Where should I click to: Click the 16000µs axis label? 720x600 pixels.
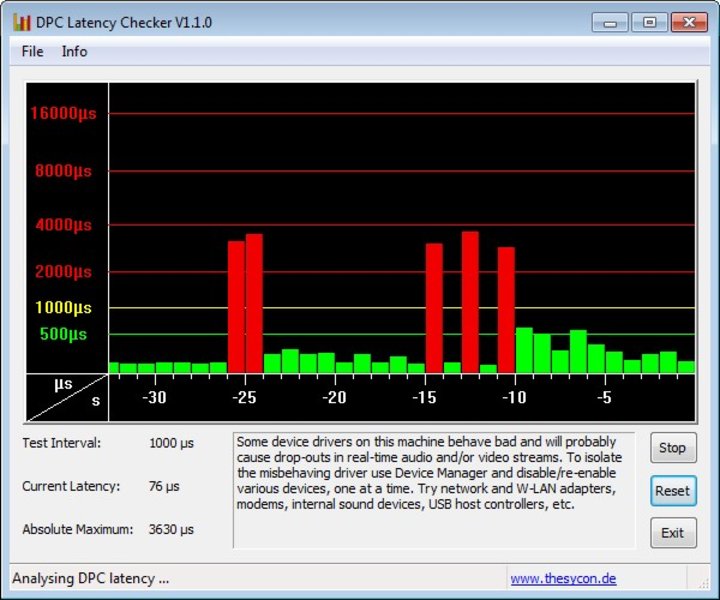pos(63,113)
